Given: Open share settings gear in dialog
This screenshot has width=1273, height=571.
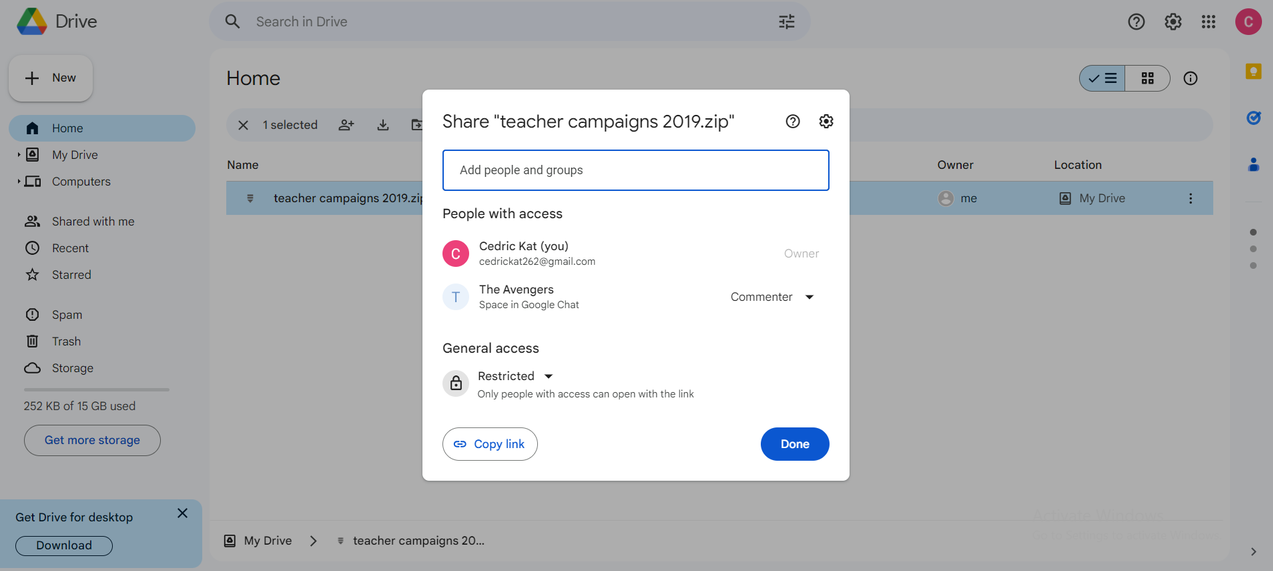Looking at the screenshot, I should [x=826, y=121].
